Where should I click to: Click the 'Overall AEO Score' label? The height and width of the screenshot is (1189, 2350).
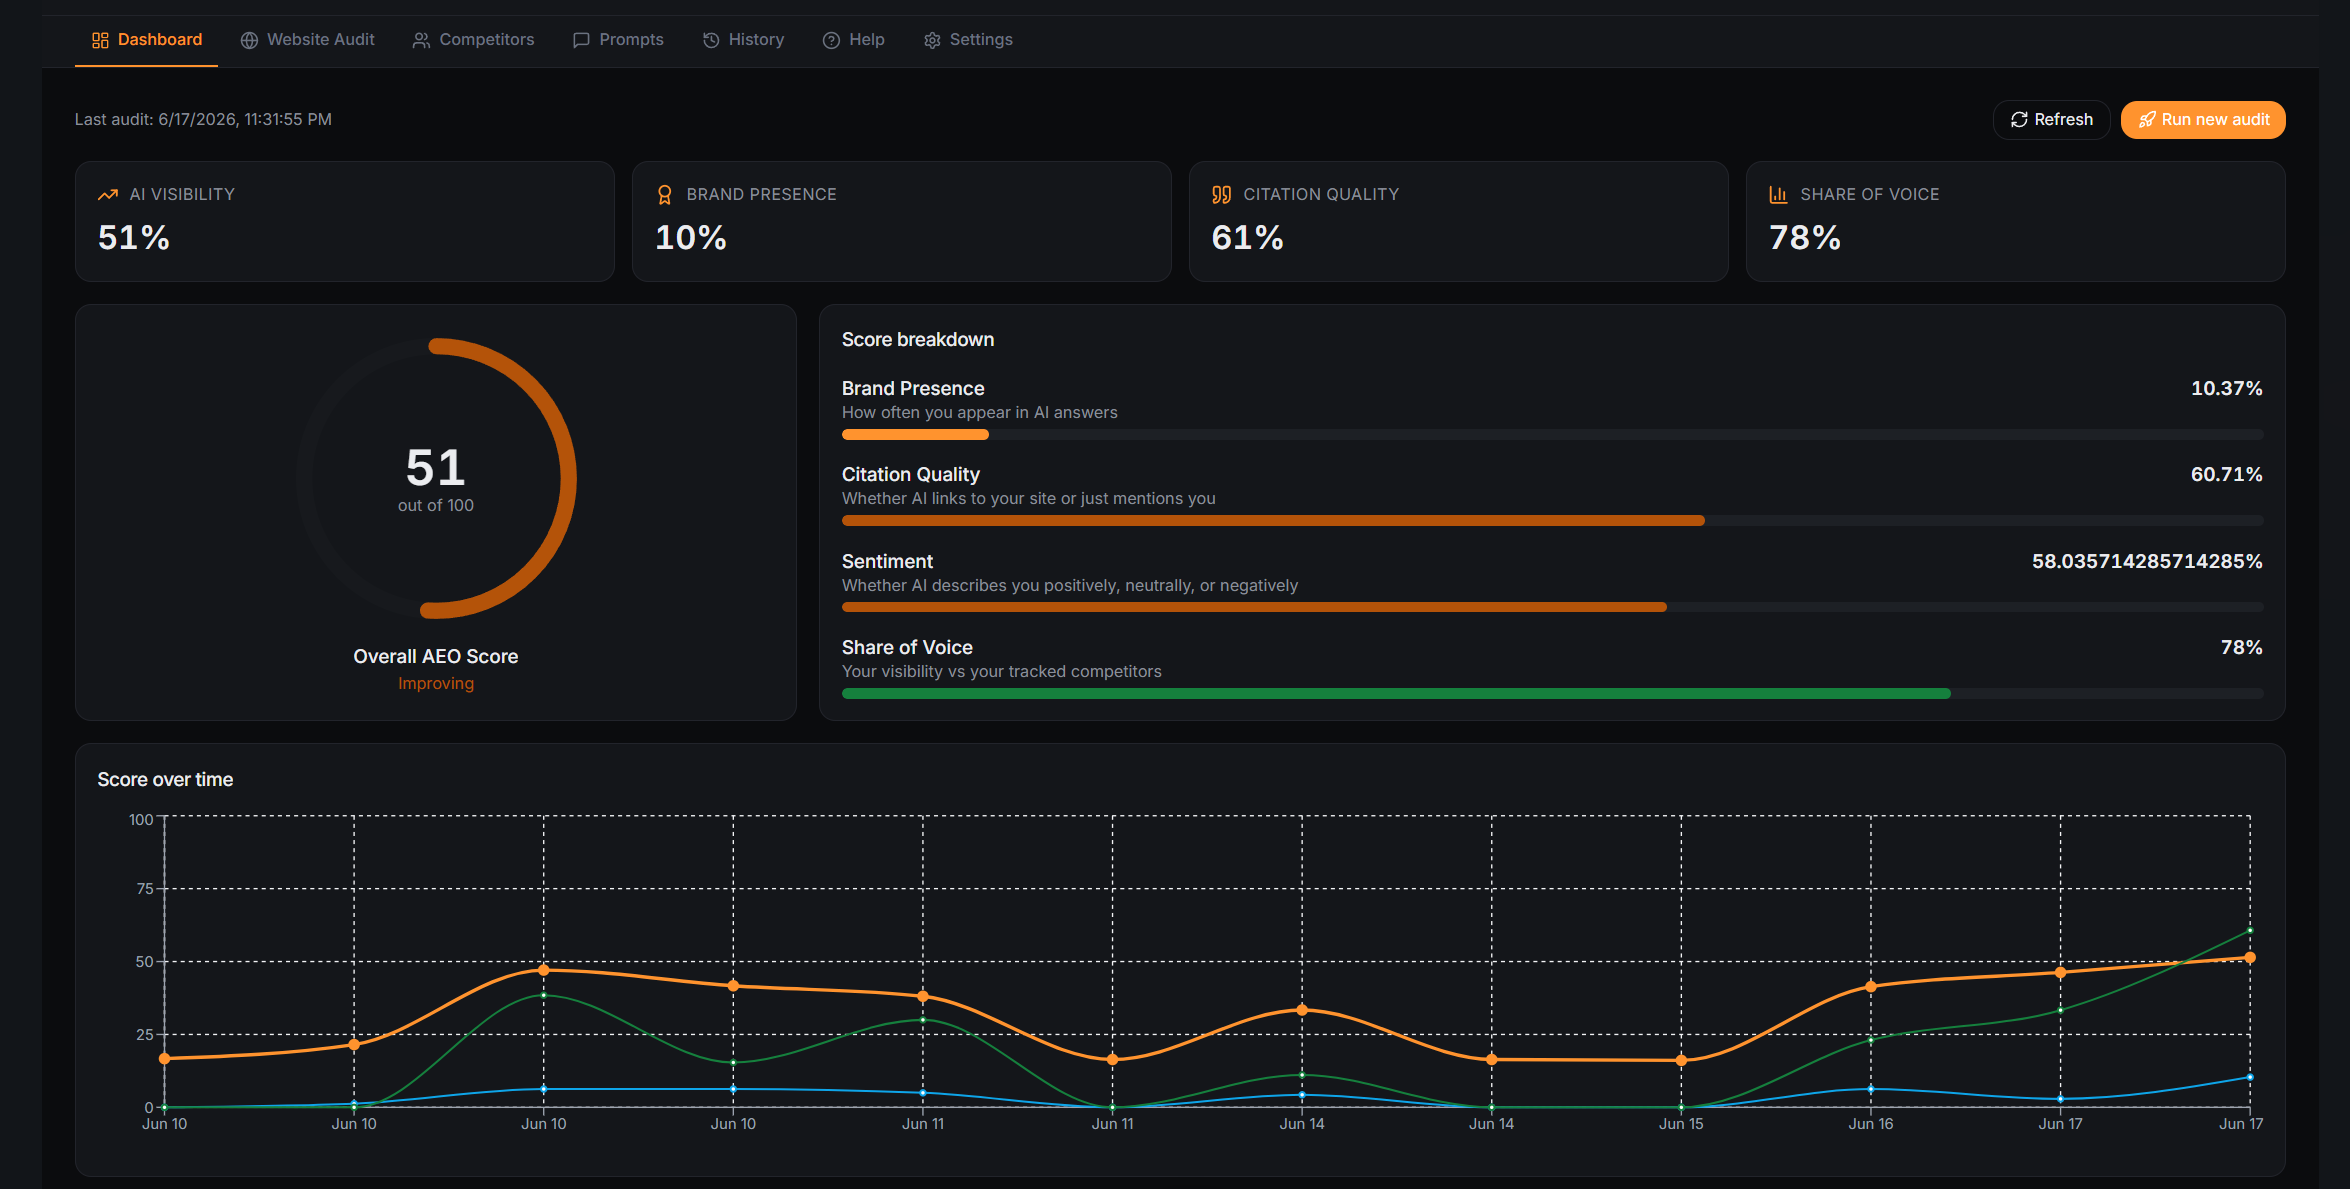point(436,657)
